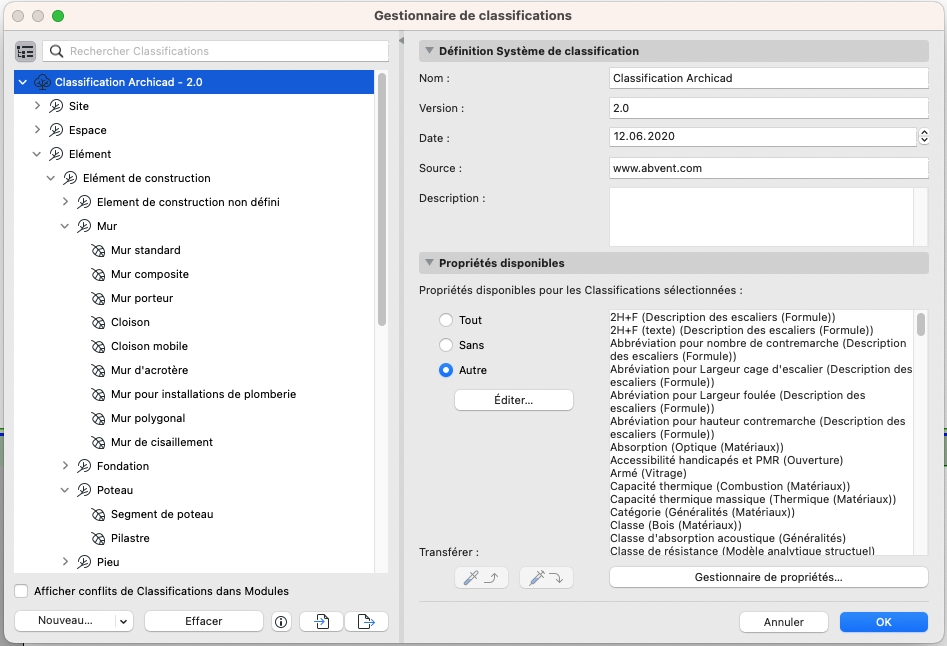Expand the Fondation tree node
The height and width of the screenshot is (646, 947).
tap(65, 465)
